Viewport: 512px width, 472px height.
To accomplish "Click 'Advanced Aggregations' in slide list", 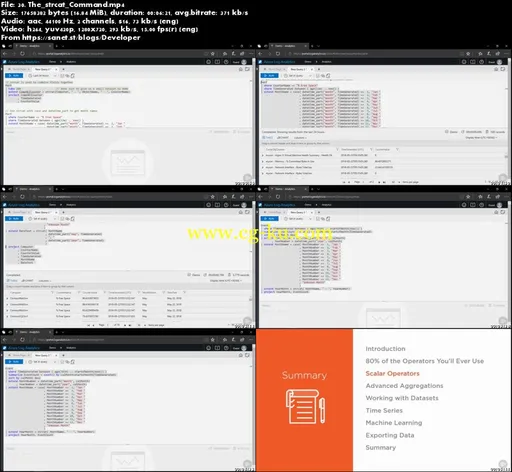I will 404,386.
